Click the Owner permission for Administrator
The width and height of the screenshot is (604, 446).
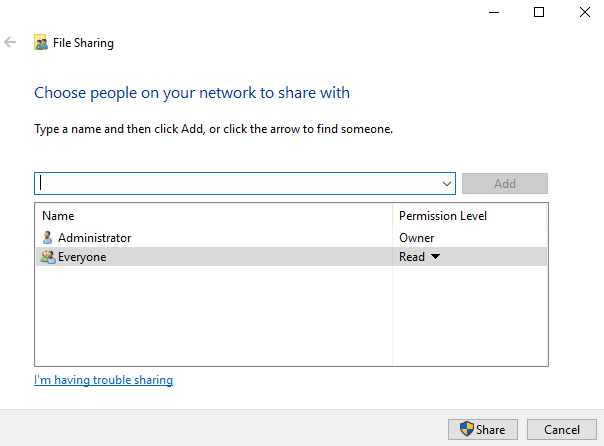tap(416, 238)
